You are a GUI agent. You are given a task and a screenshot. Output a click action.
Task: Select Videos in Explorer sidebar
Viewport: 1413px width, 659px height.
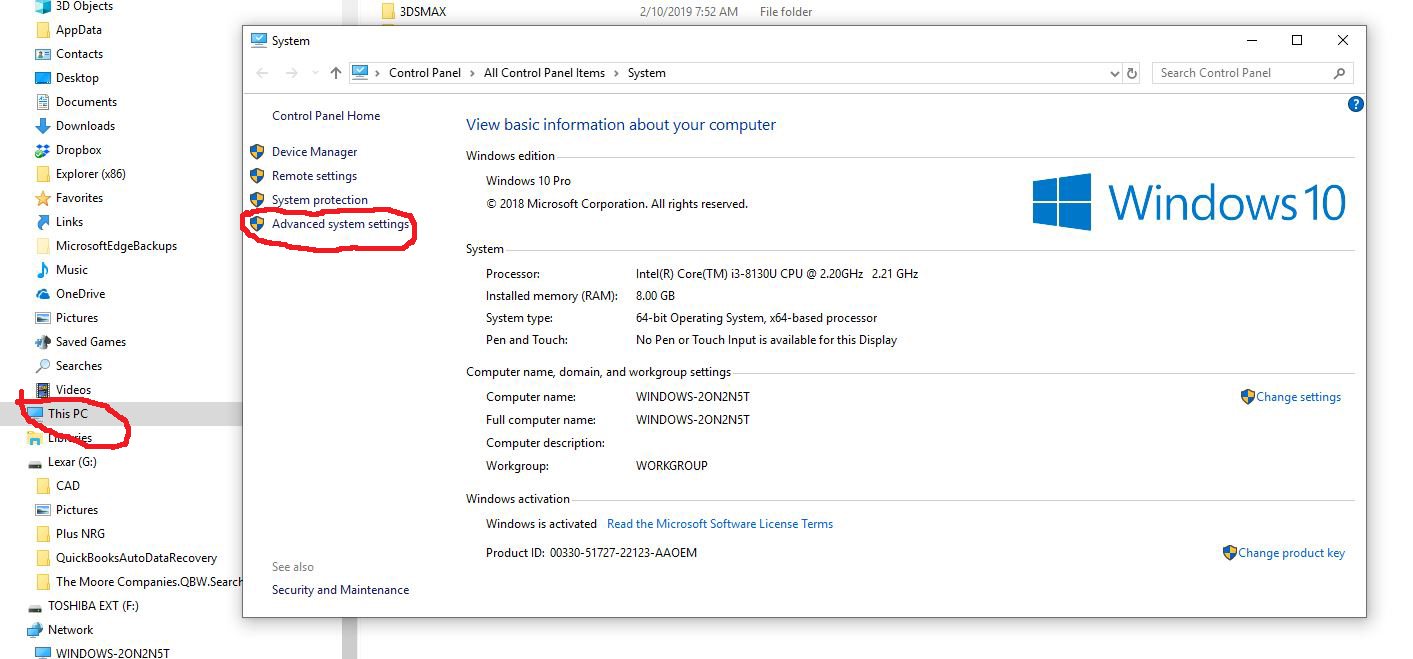click(x=73, y=390)
